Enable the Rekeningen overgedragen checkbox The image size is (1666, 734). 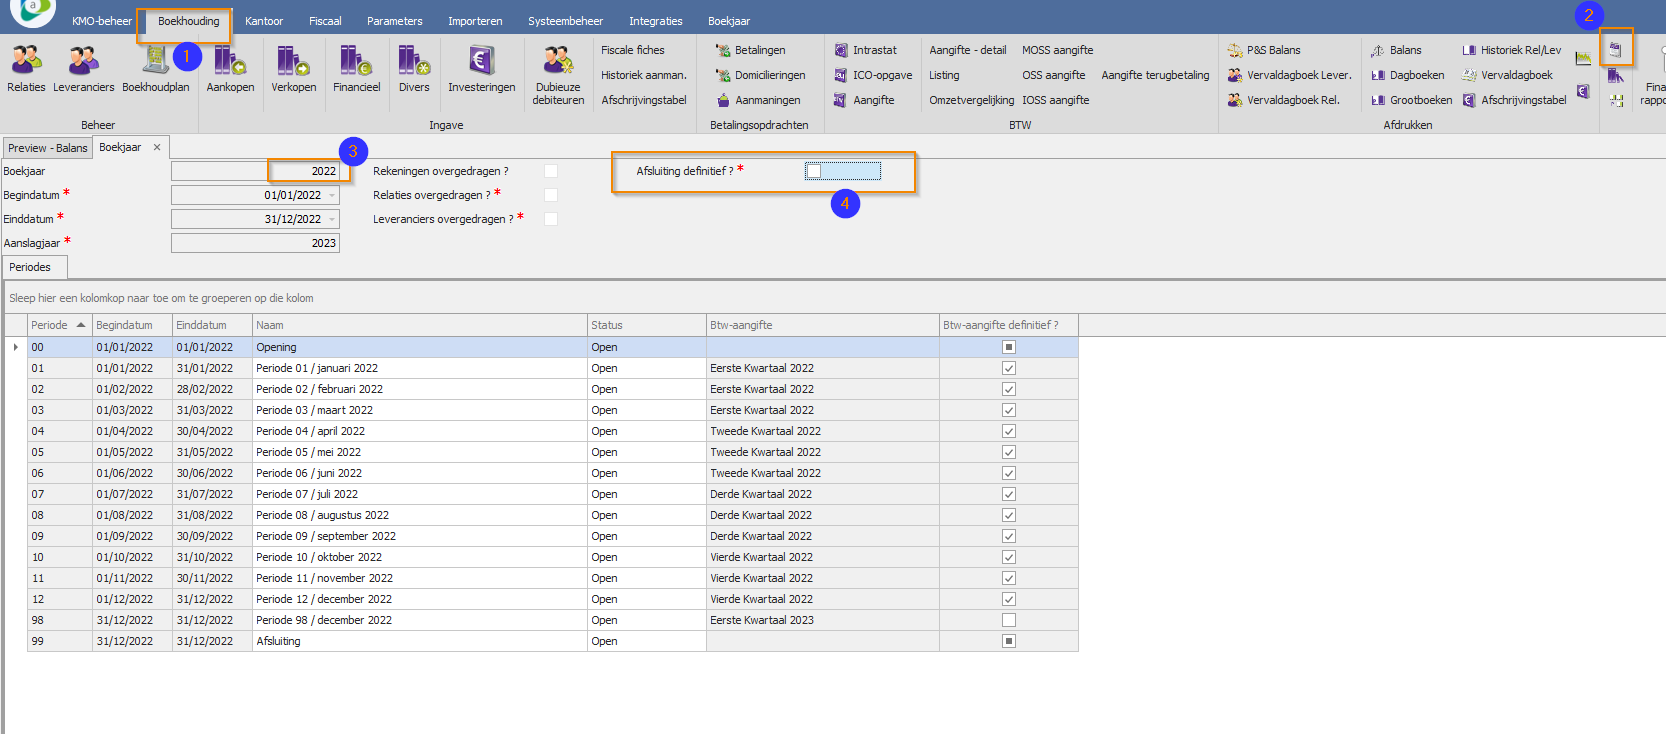pyautogui.click(x=551, y=171)
